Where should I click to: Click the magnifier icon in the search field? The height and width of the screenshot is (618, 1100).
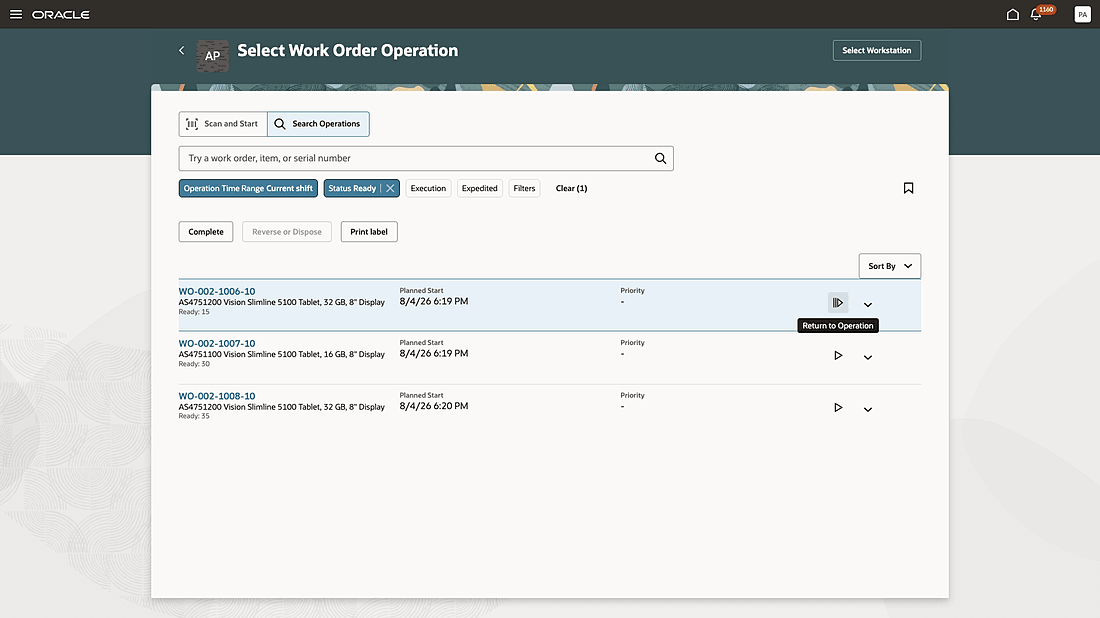coord(660,159)
